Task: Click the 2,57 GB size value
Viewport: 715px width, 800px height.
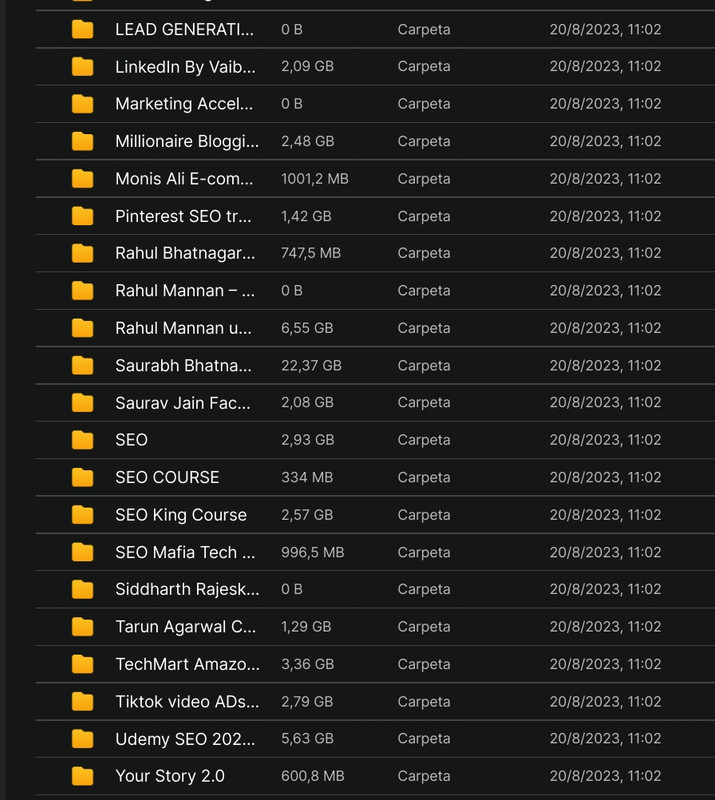Action: pyautogui.click(x=307, y=515)
